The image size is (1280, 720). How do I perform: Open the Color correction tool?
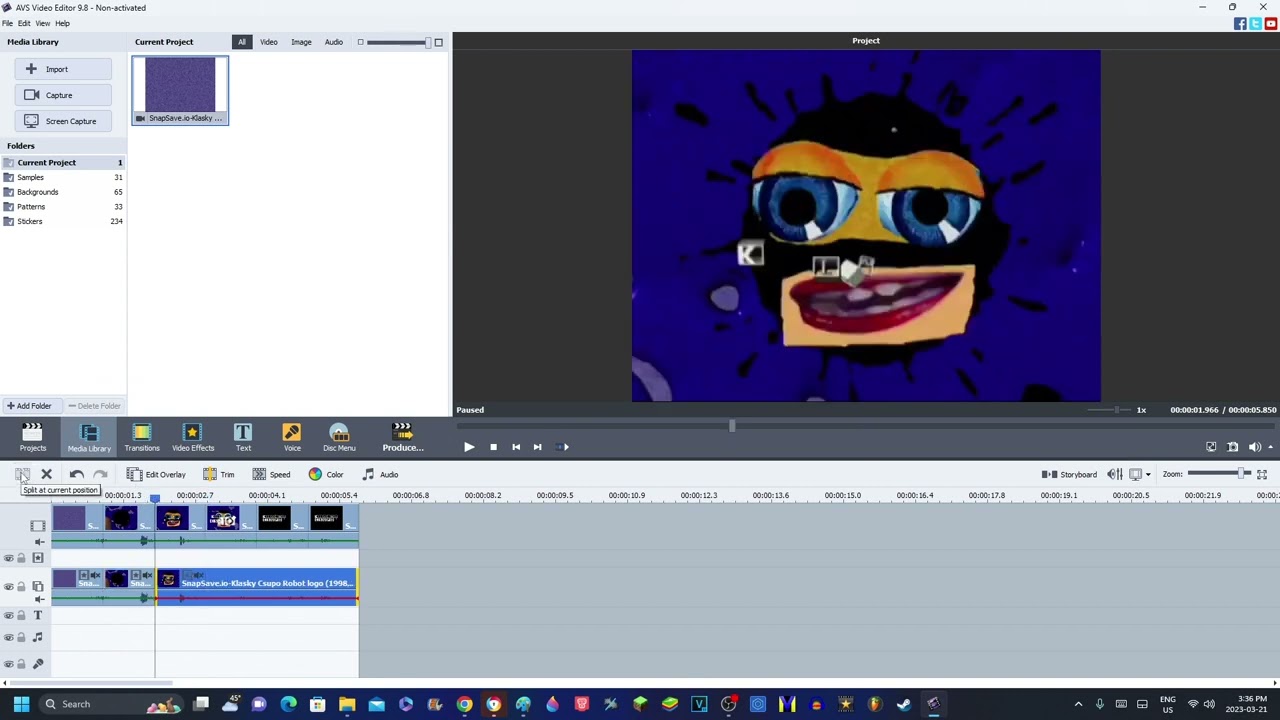click(x=326, y=474)
